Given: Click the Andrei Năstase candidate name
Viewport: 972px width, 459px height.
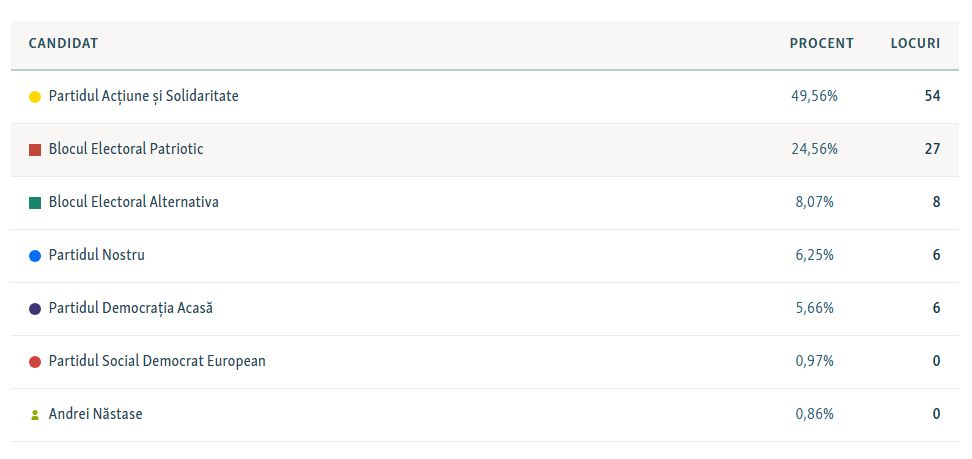Looking at the screenshot, I should [x=95, y=414].
